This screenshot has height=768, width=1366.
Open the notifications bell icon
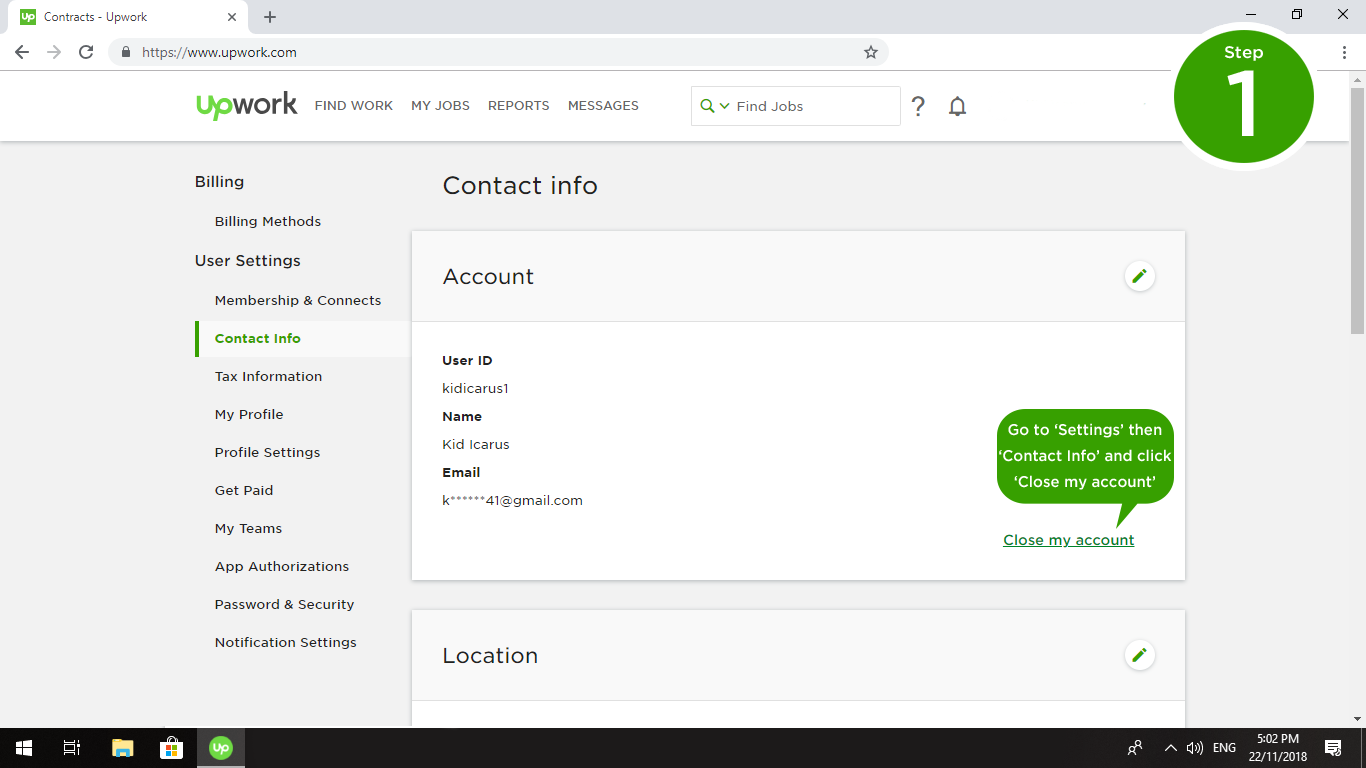[957, 106]
